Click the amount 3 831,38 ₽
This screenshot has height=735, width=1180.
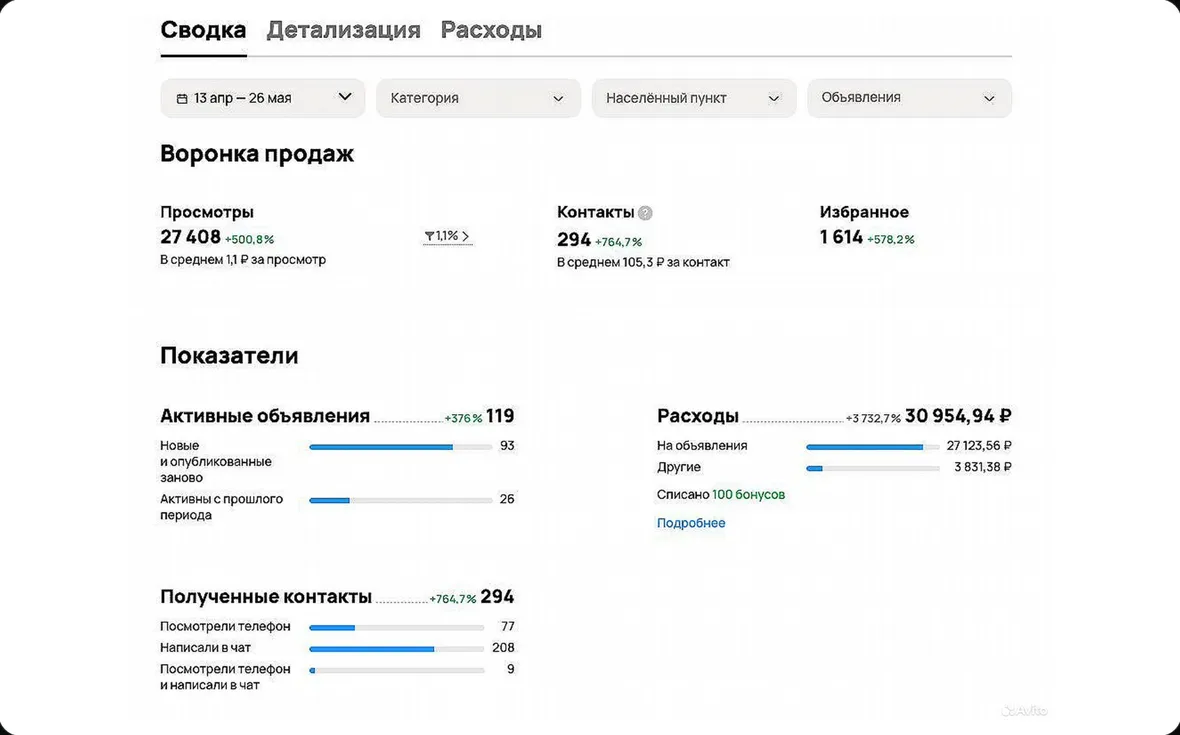983,467
